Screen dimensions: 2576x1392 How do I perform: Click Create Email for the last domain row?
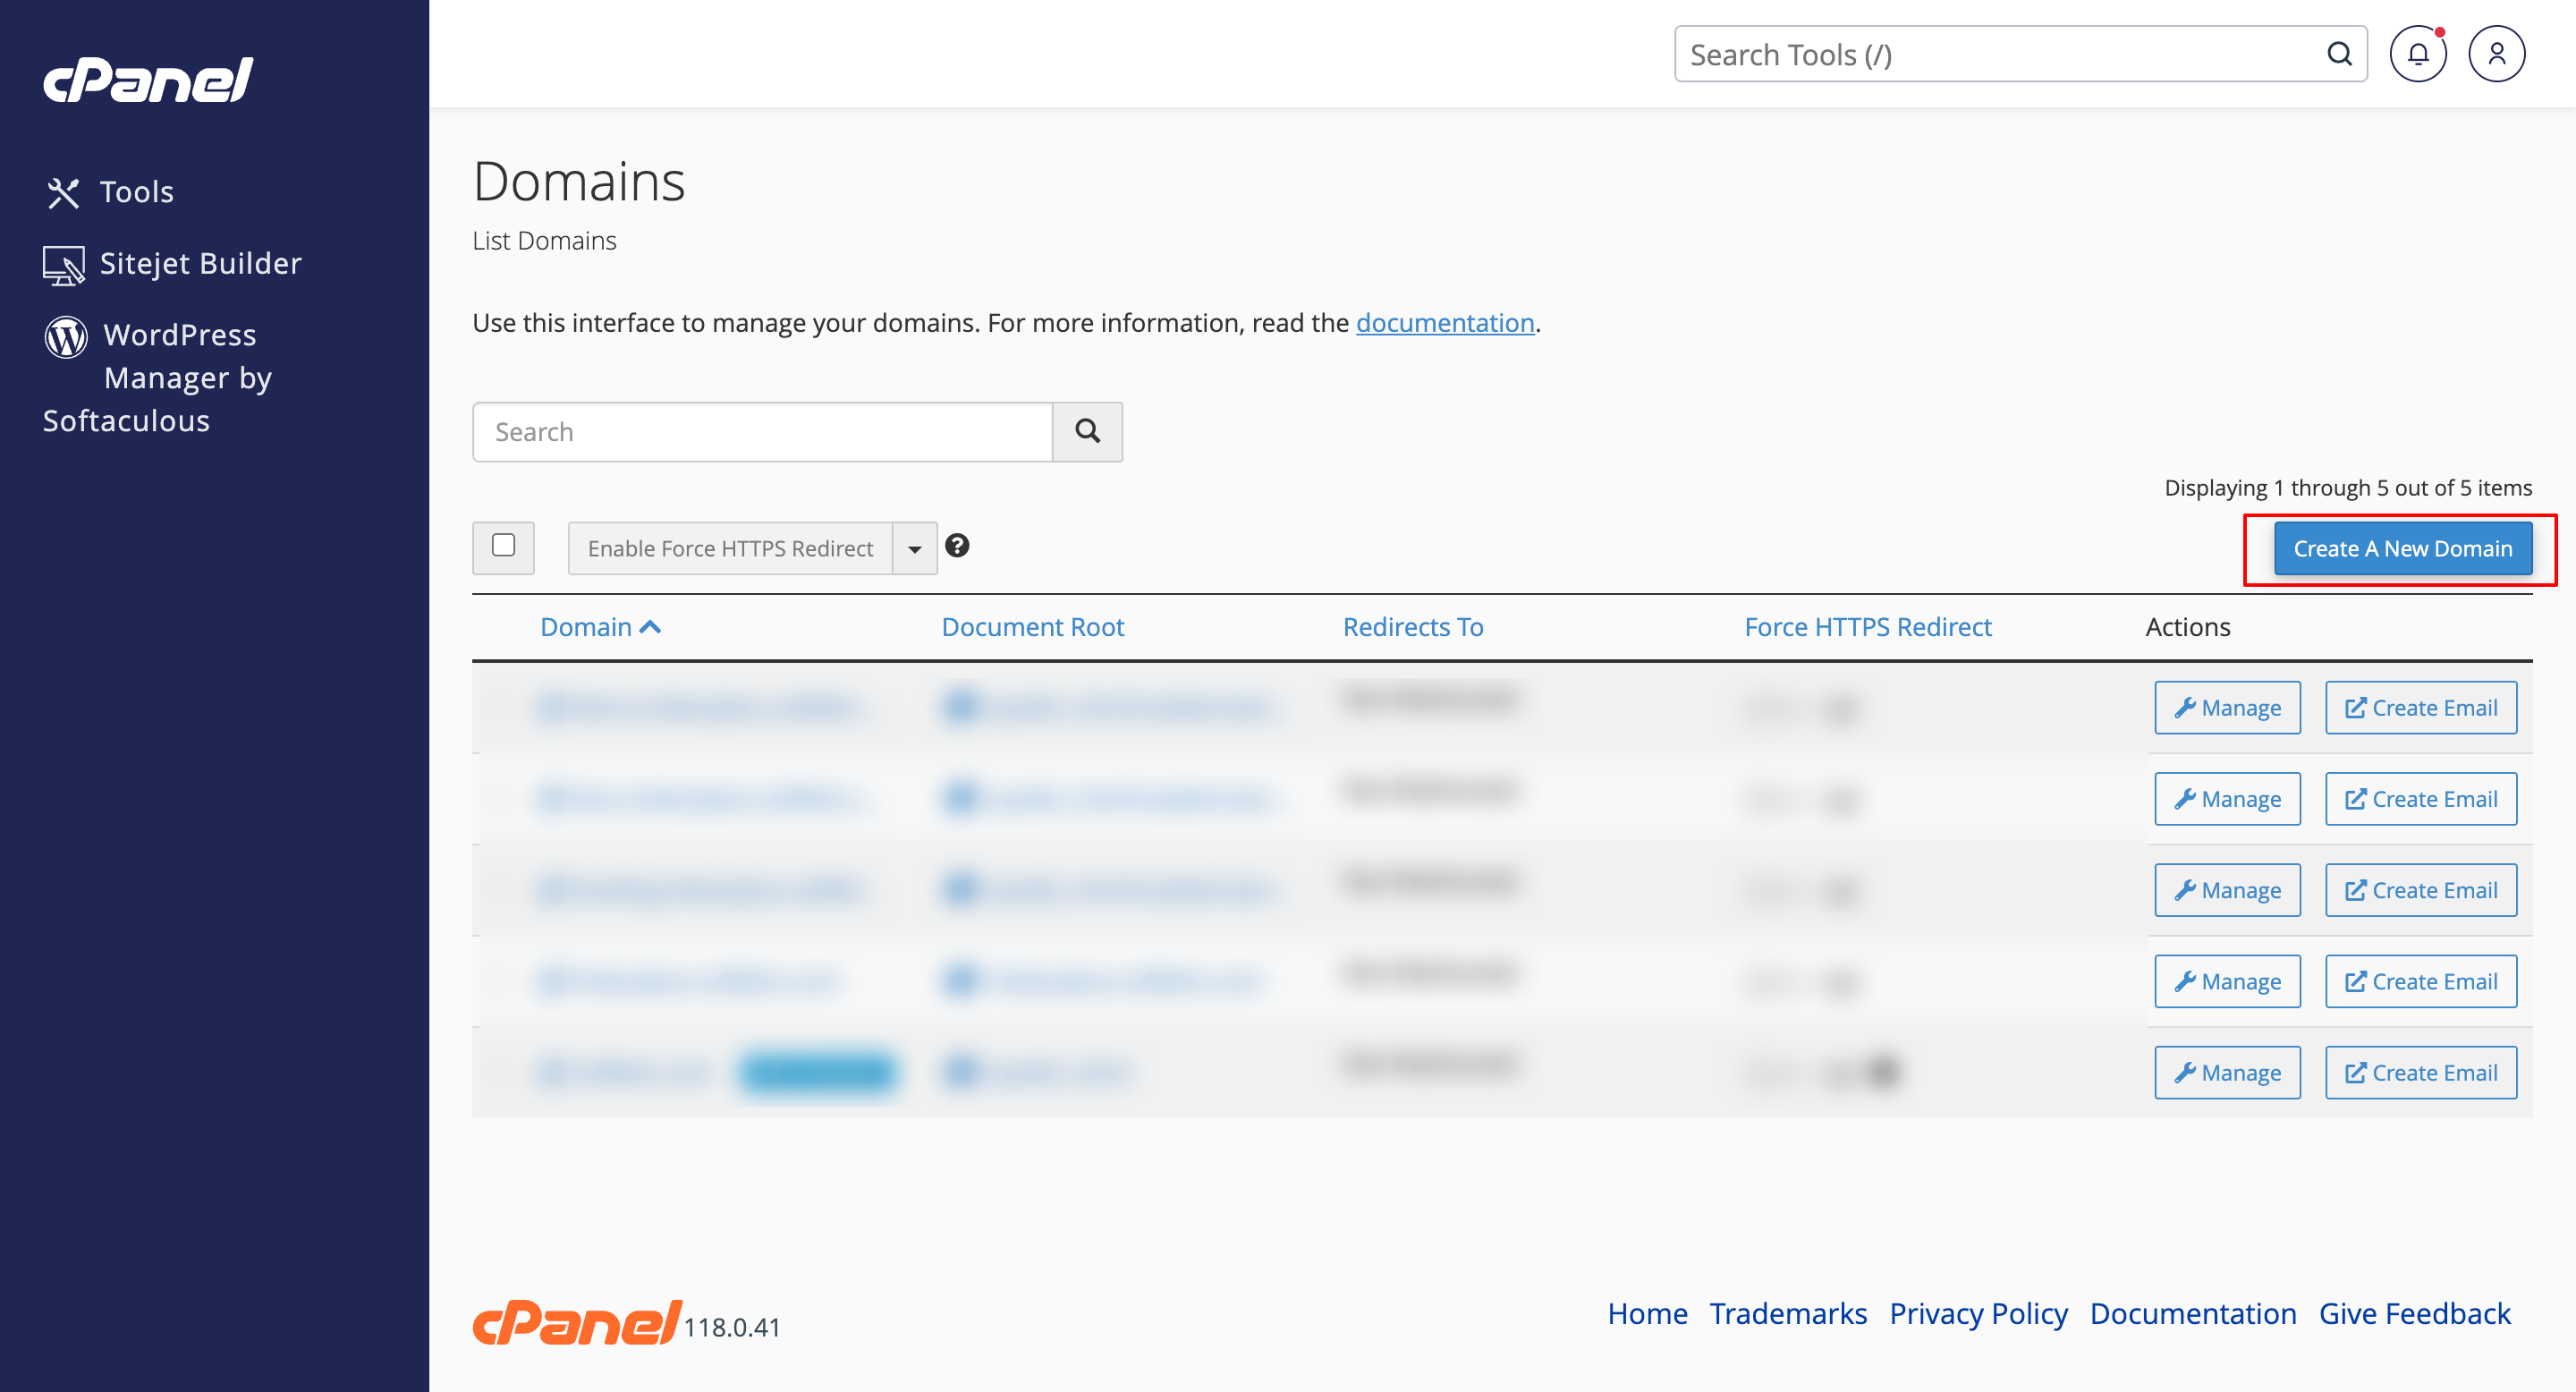click(2421, 1073)
